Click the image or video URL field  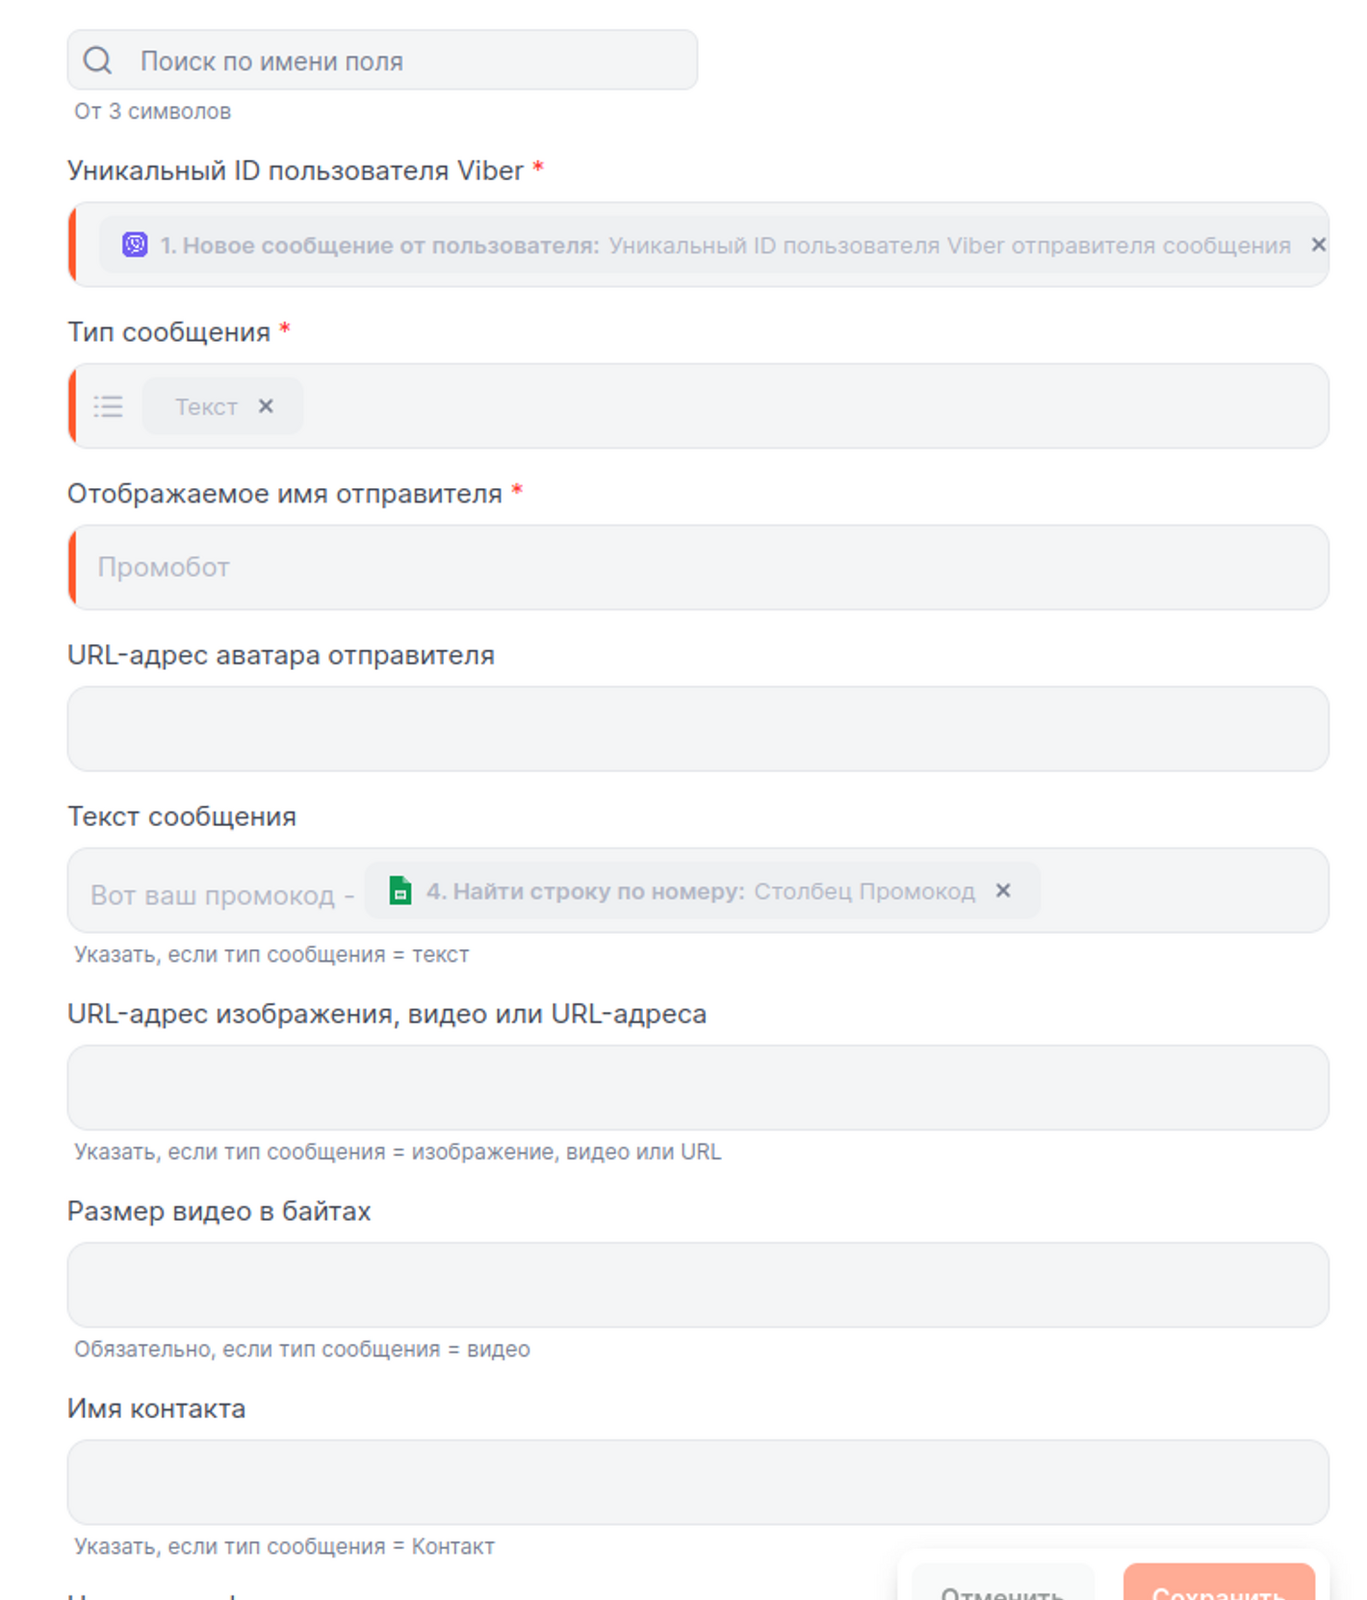698,1088
